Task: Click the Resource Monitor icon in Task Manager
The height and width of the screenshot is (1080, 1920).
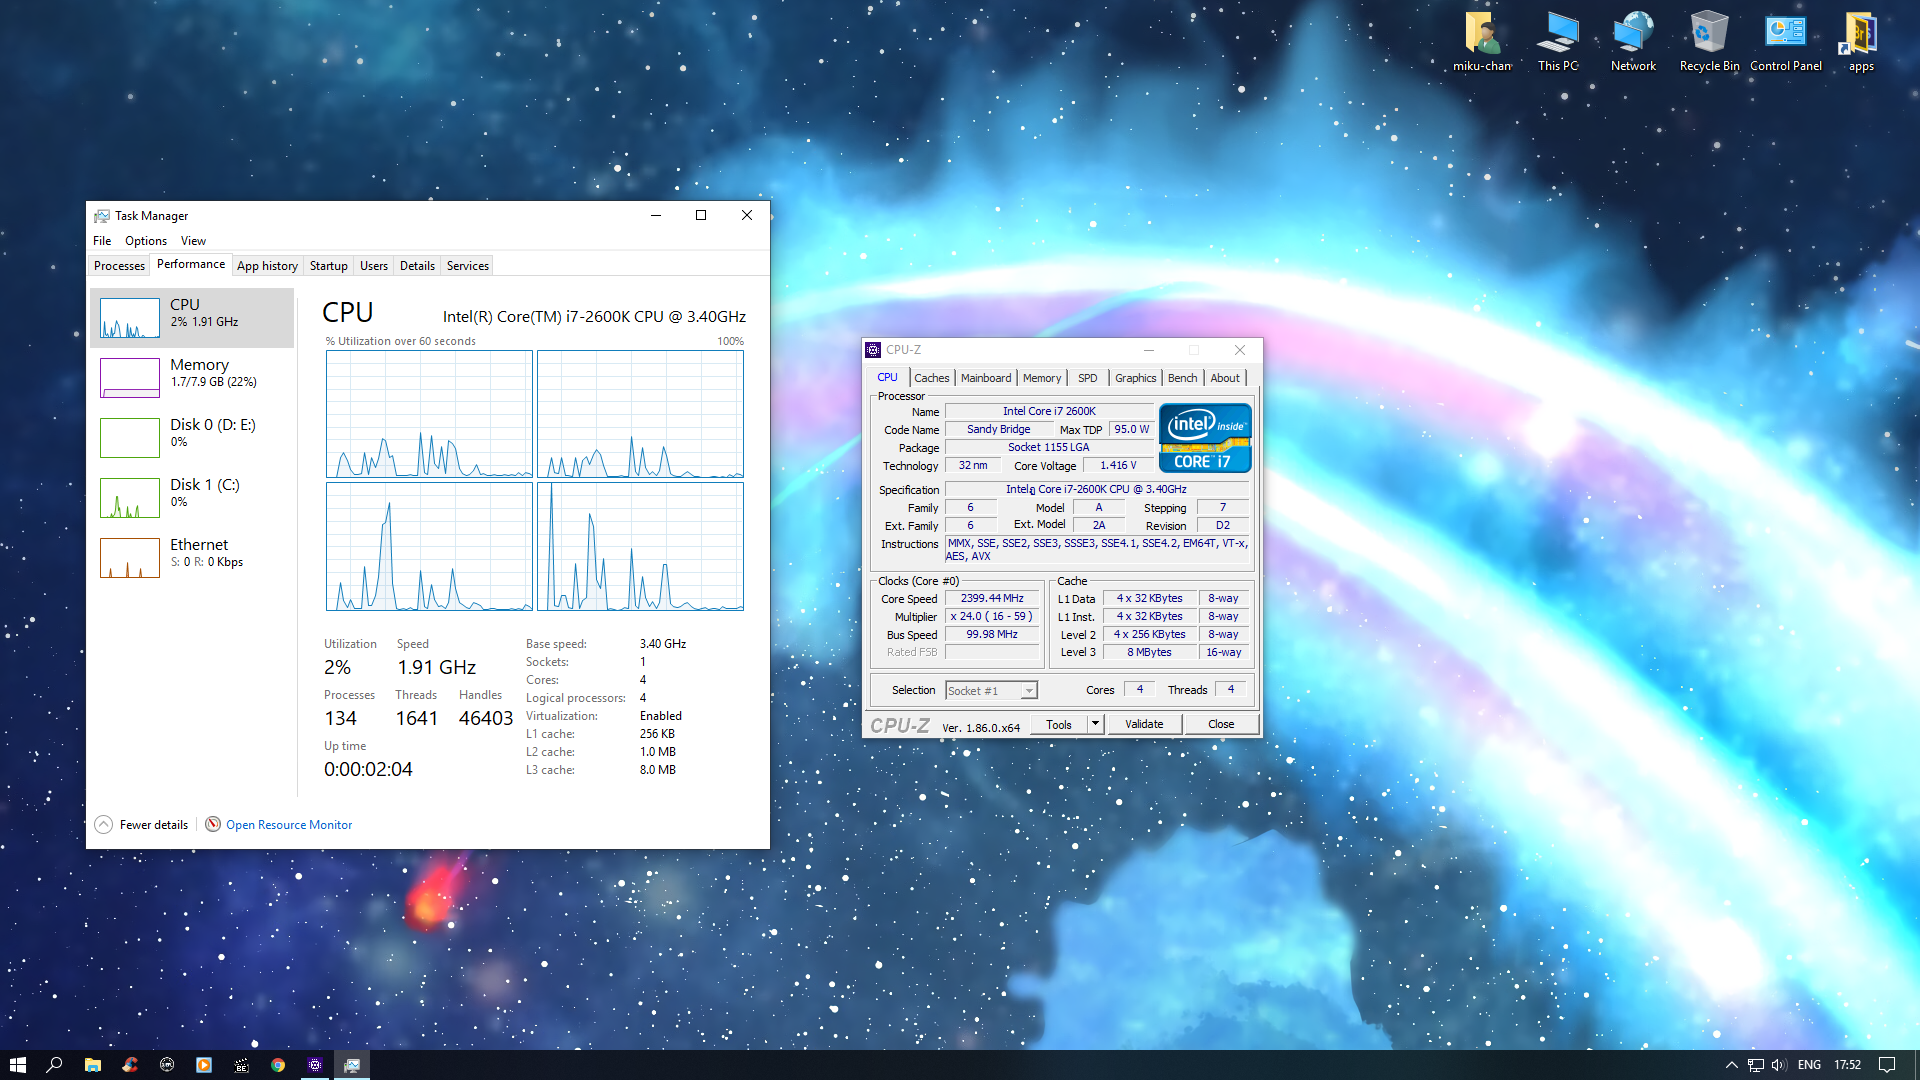Action: pos(213,824)
